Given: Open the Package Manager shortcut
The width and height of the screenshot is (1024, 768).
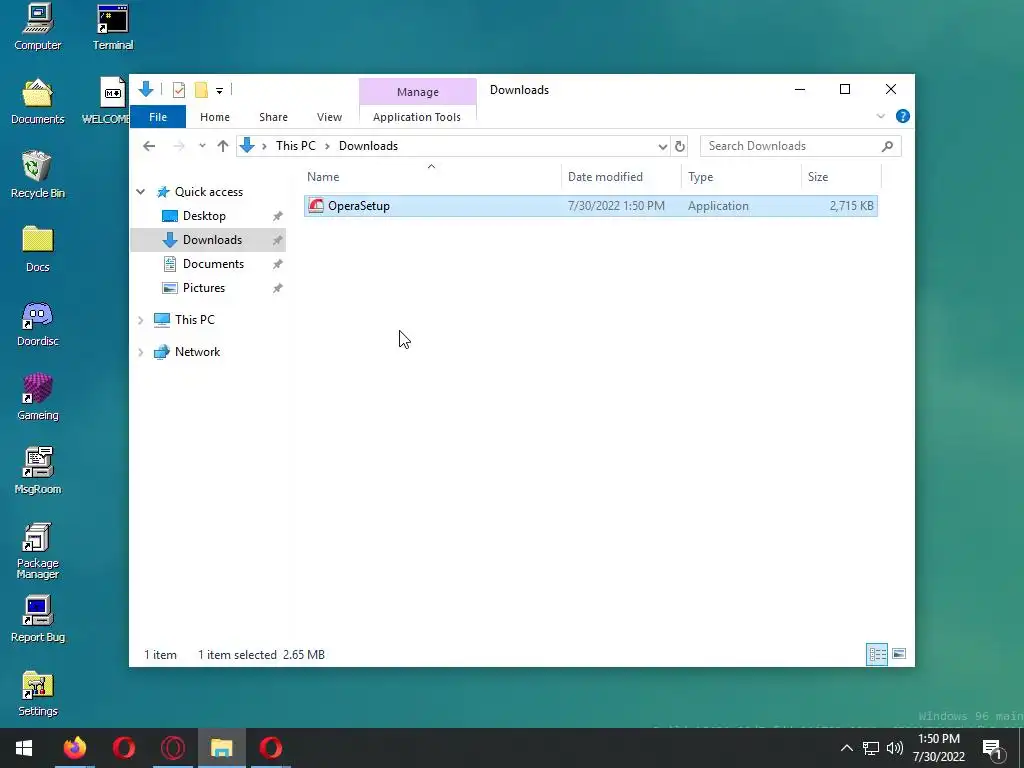Looking at the screenshot, I should 38,551.
